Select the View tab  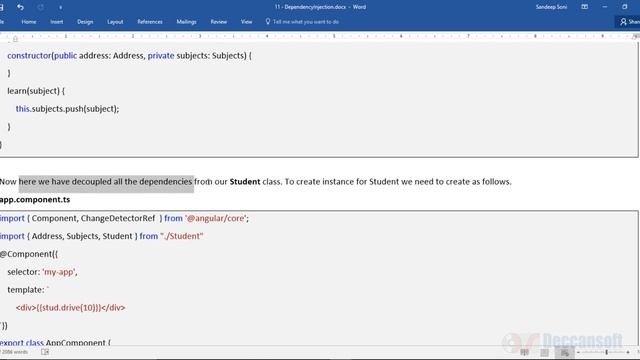pyautogui.click(x=246, y=22)
